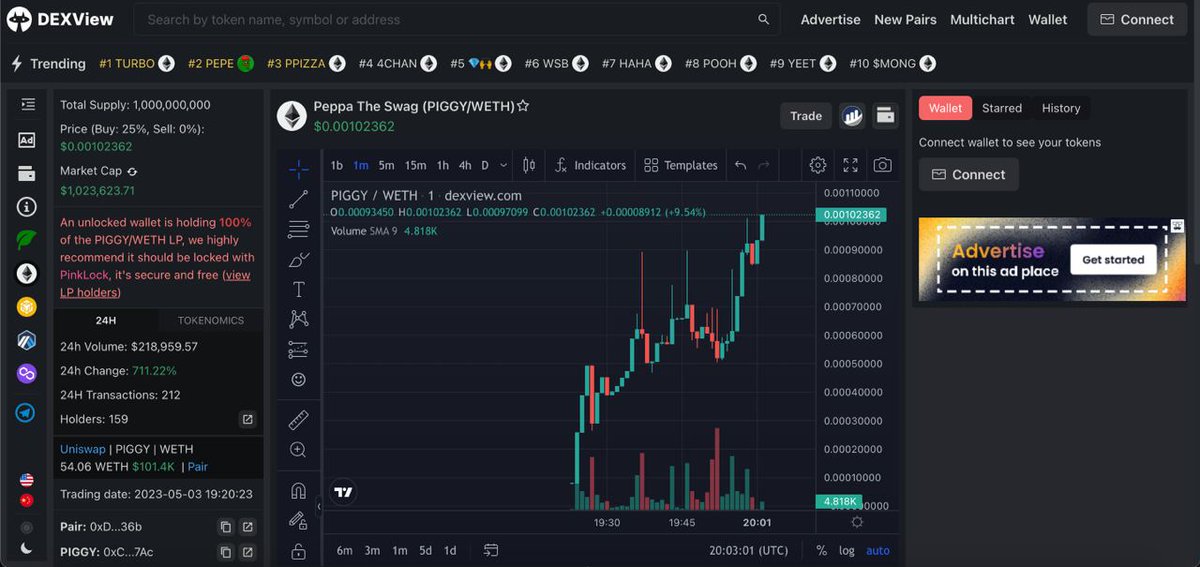
Task: Open Multichart in top navigation
Action: click(x=983, y=19)
